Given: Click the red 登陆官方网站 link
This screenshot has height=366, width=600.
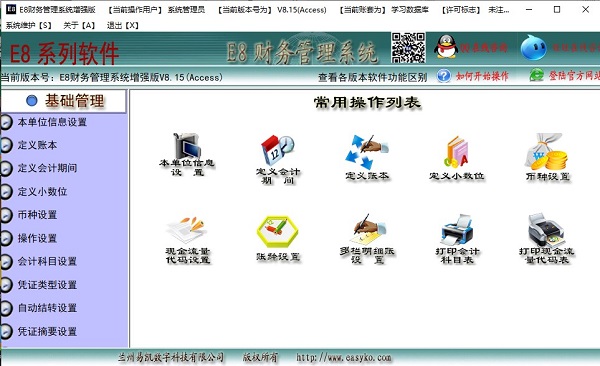Looking at the screenshot, I should [x=574, y=76].
